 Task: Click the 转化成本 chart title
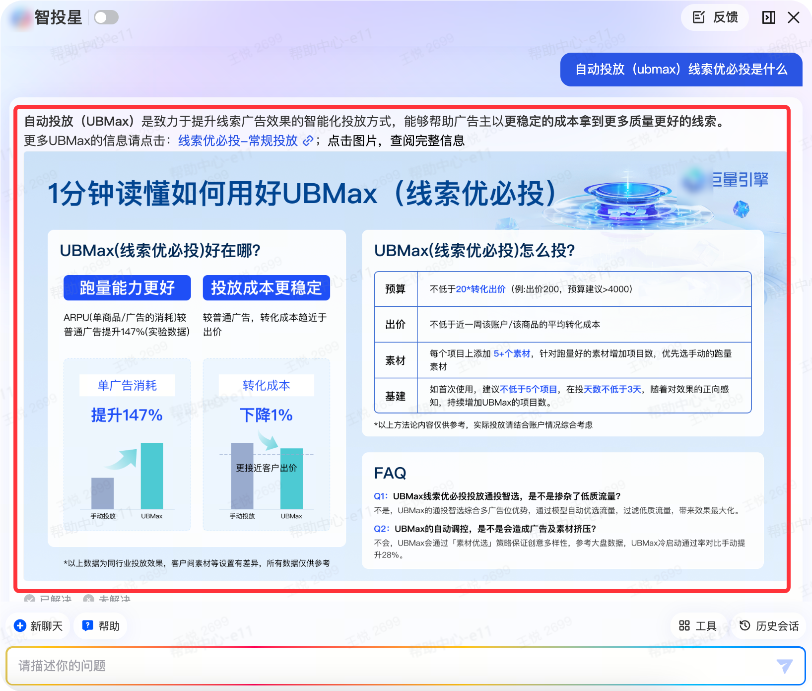[x=266, y=385]
